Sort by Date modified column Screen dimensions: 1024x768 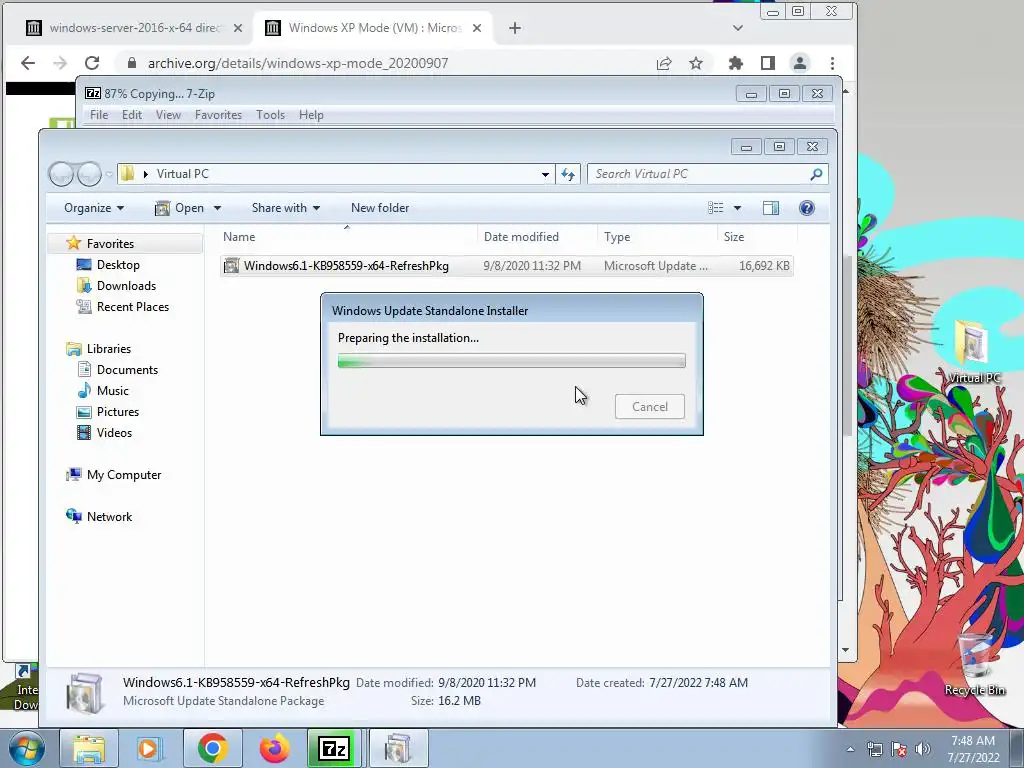pos(537,236)
